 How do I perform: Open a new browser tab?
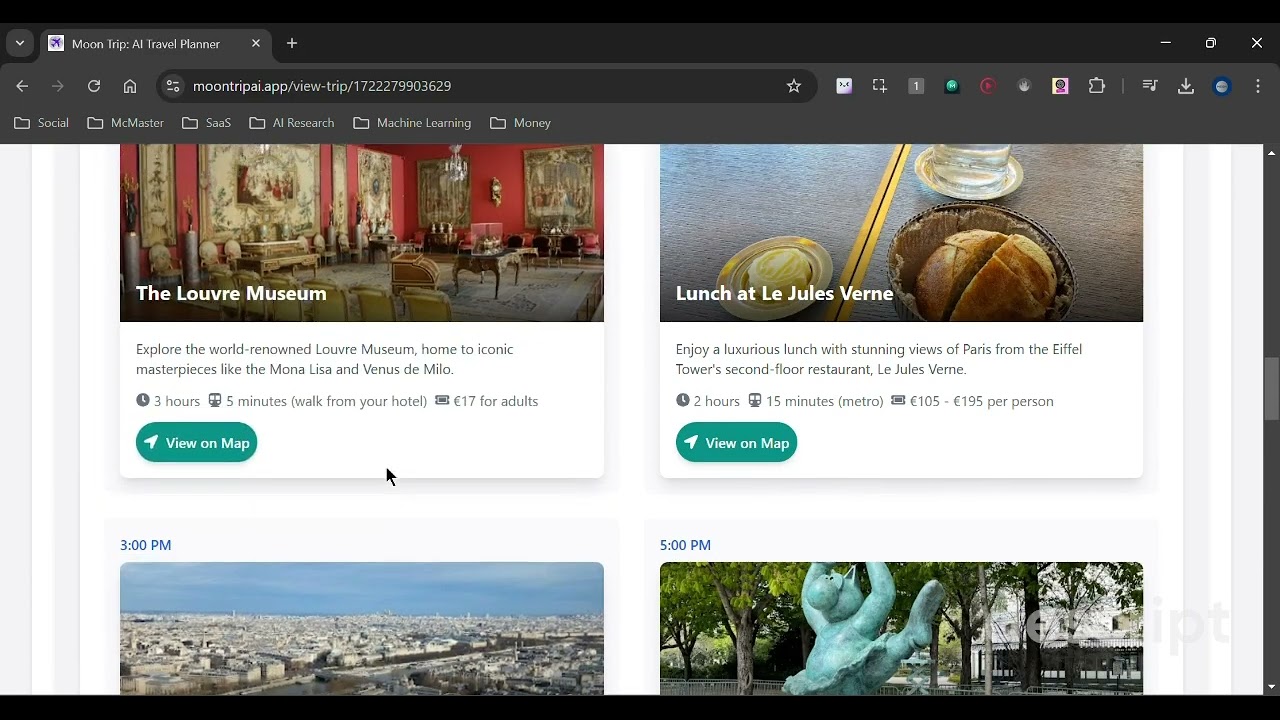coord(292,44)
